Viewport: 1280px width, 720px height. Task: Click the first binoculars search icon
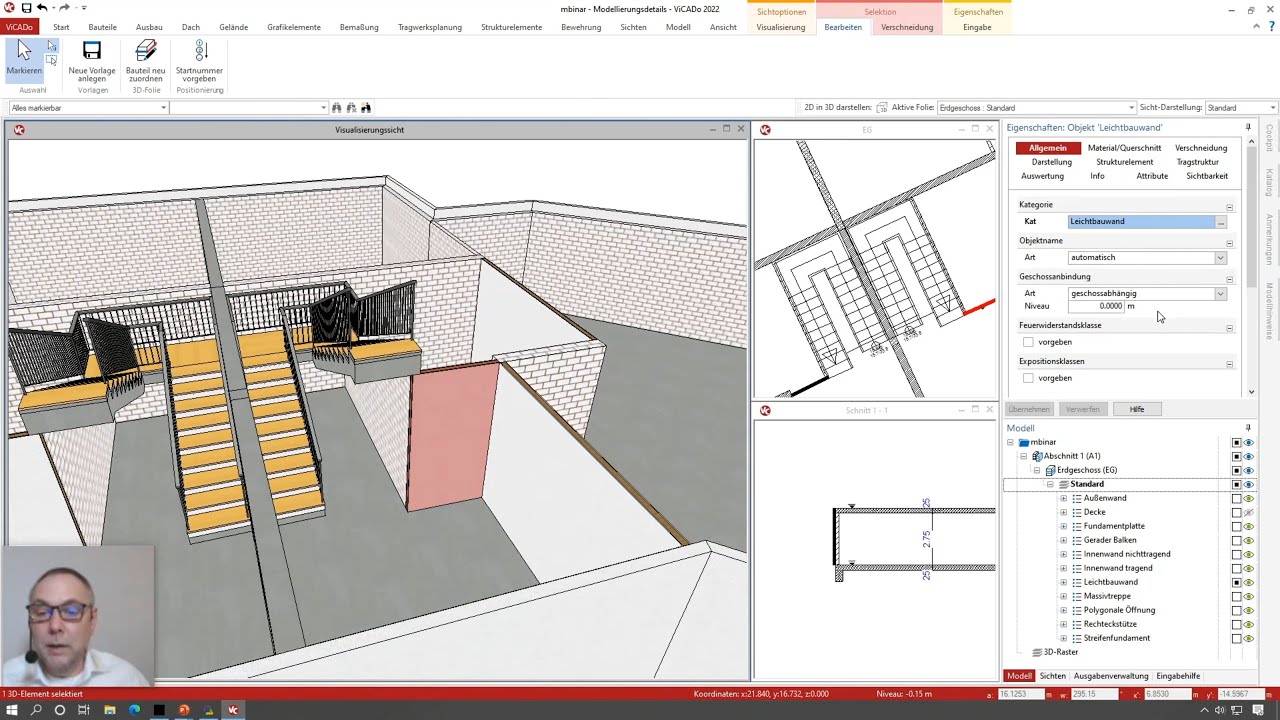tap(337, 108)
